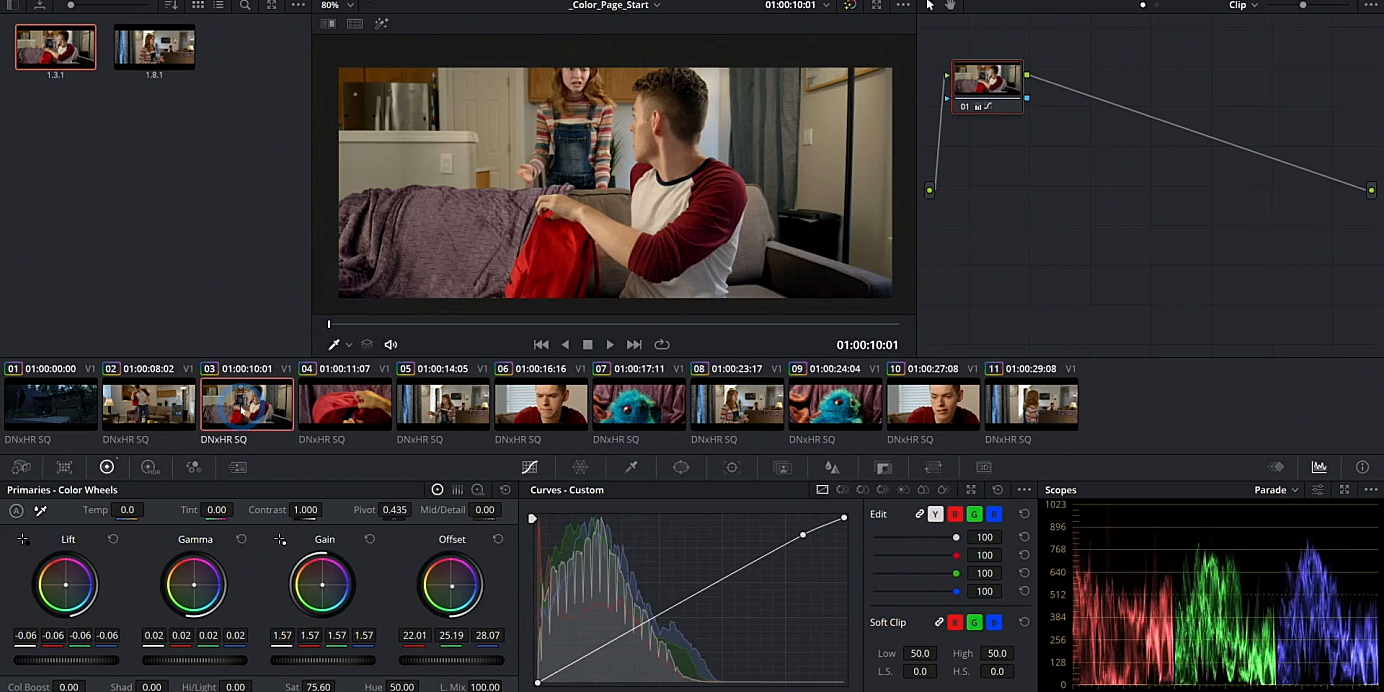Screen dimensions: 1384x692
Task: Pick white point for Gain wheel
Action: (x=280, y=540)
